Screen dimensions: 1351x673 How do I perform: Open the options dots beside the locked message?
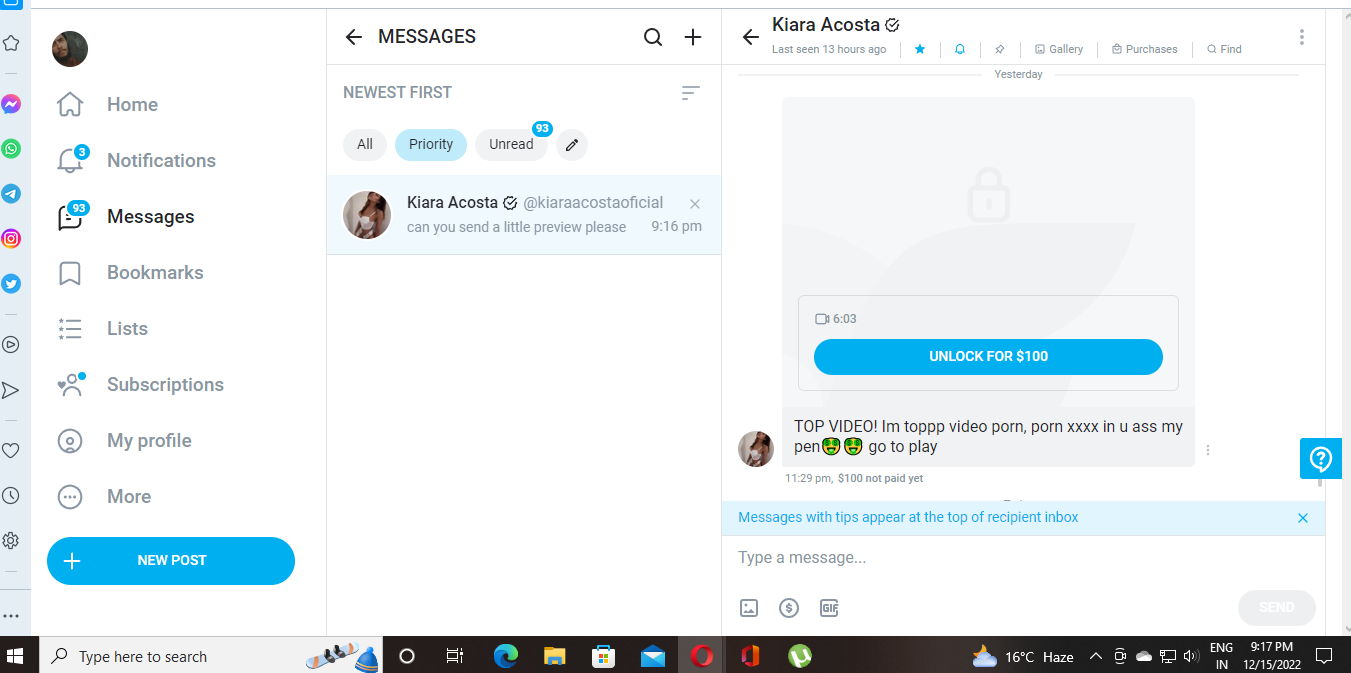[x=1208, y=450]
